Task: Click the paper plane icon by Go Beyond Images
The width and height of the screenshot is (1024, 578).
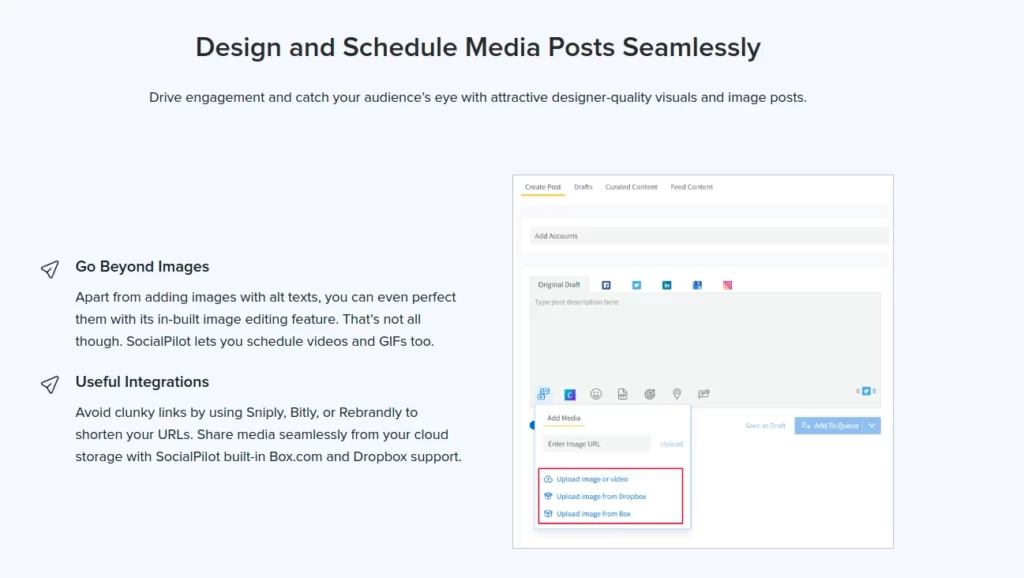Action: point(50,269)
